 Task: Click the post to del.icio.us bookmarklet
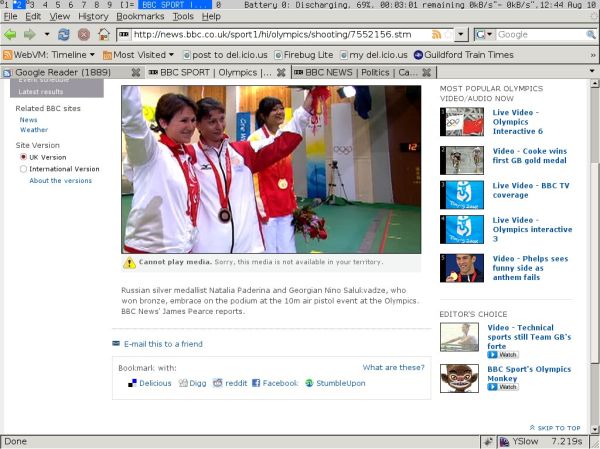point(225,55)
